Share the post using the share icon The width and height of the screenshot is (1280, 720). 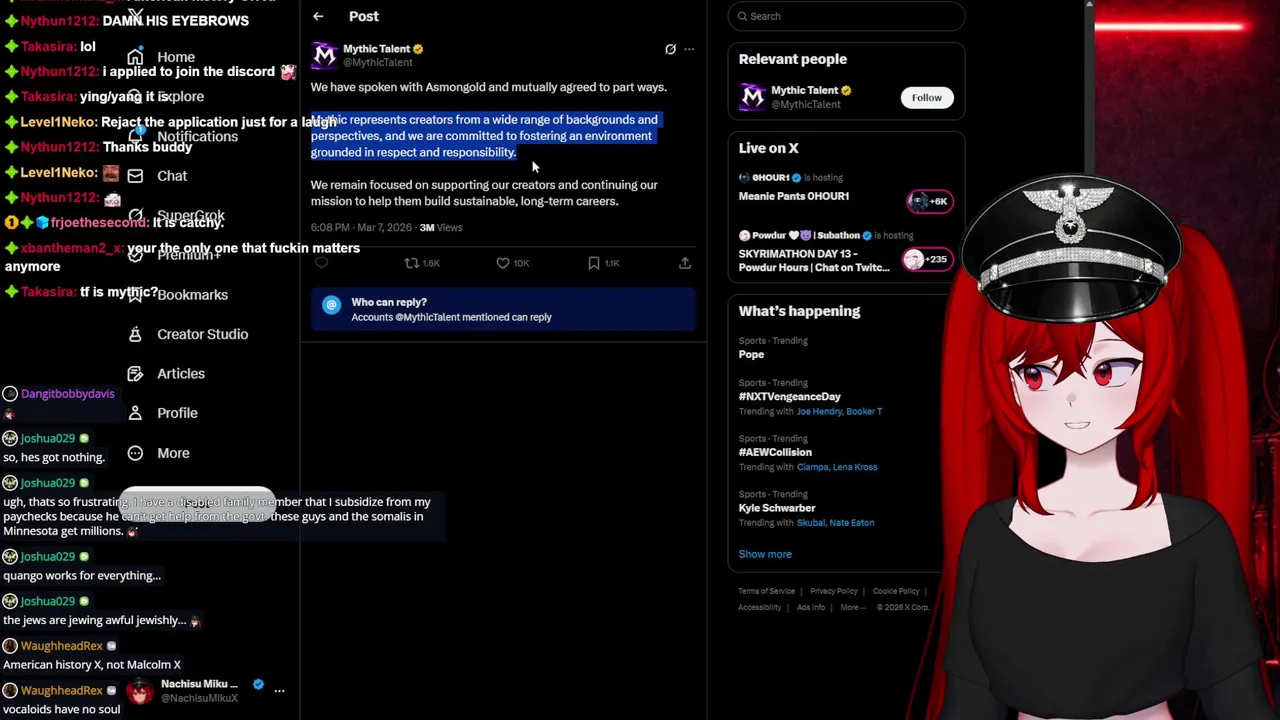pos(685,263)
